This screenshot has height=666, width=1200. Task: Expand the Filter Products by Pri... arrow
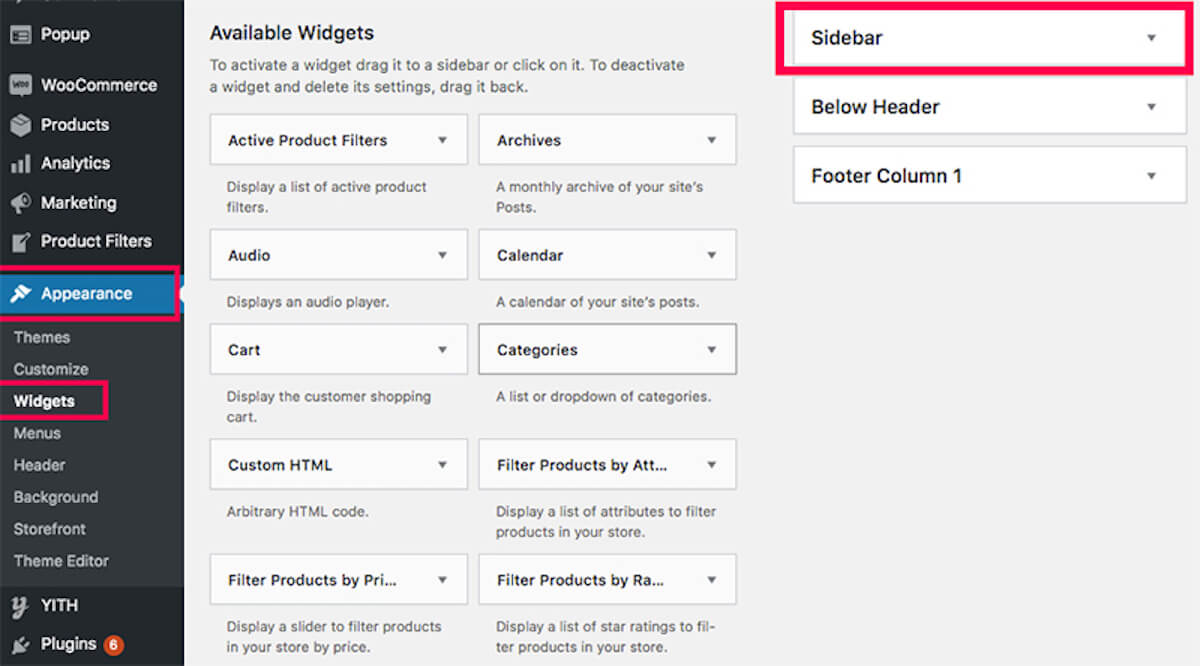(x=442, y=580)
